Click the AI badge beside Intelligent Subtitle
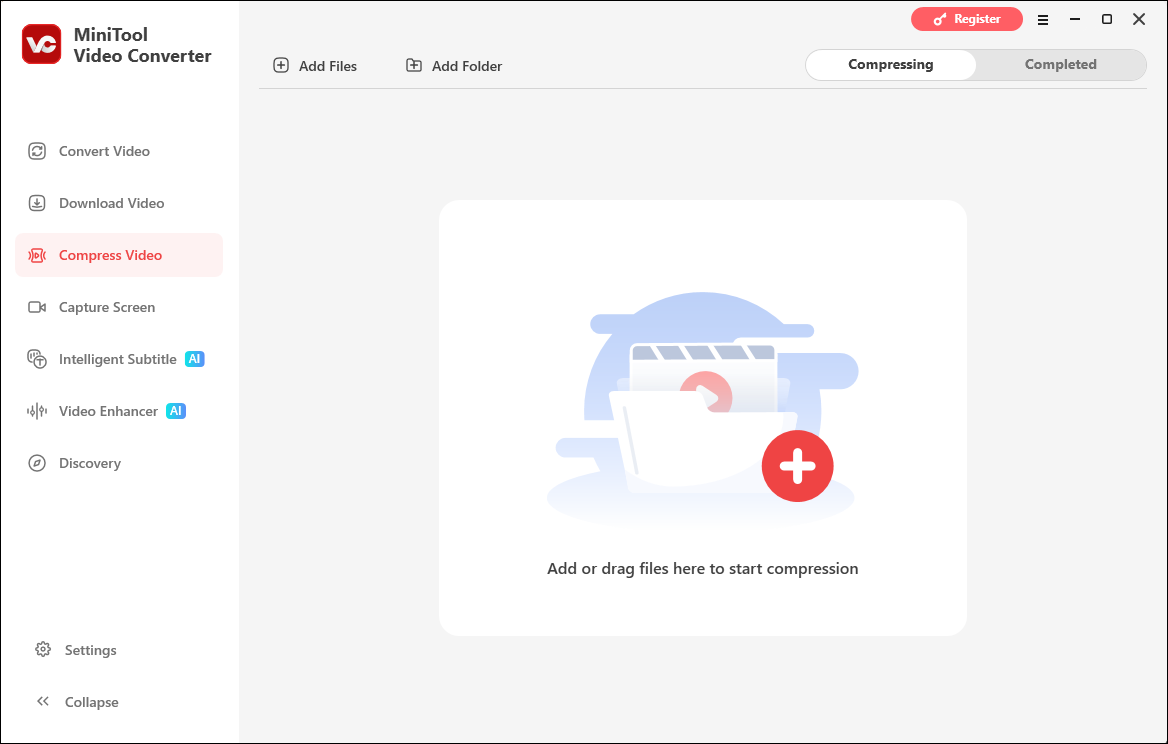The width and height of the screenshot is (1168, 744). (194, 359)
